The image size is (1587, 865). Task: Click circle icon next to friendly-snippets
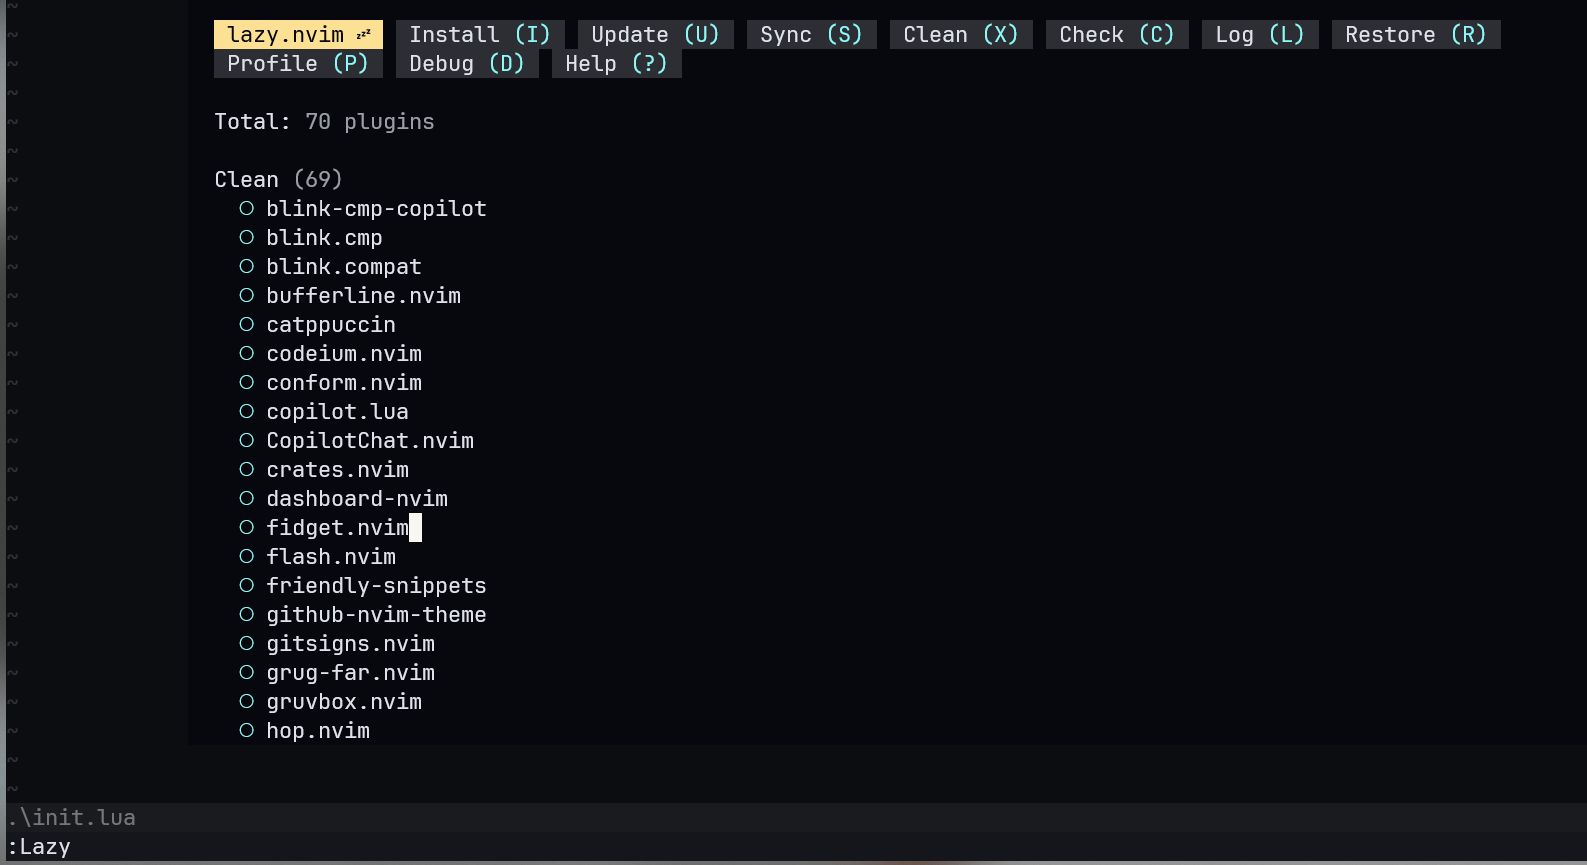(247, 586)
